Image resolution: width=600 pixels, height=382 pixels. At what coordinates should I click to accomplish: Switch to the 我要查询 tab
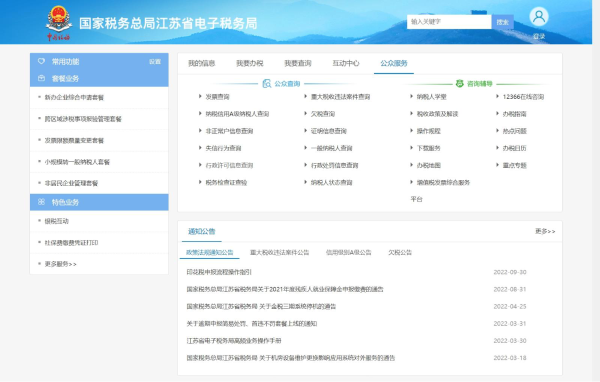(297, 63)
